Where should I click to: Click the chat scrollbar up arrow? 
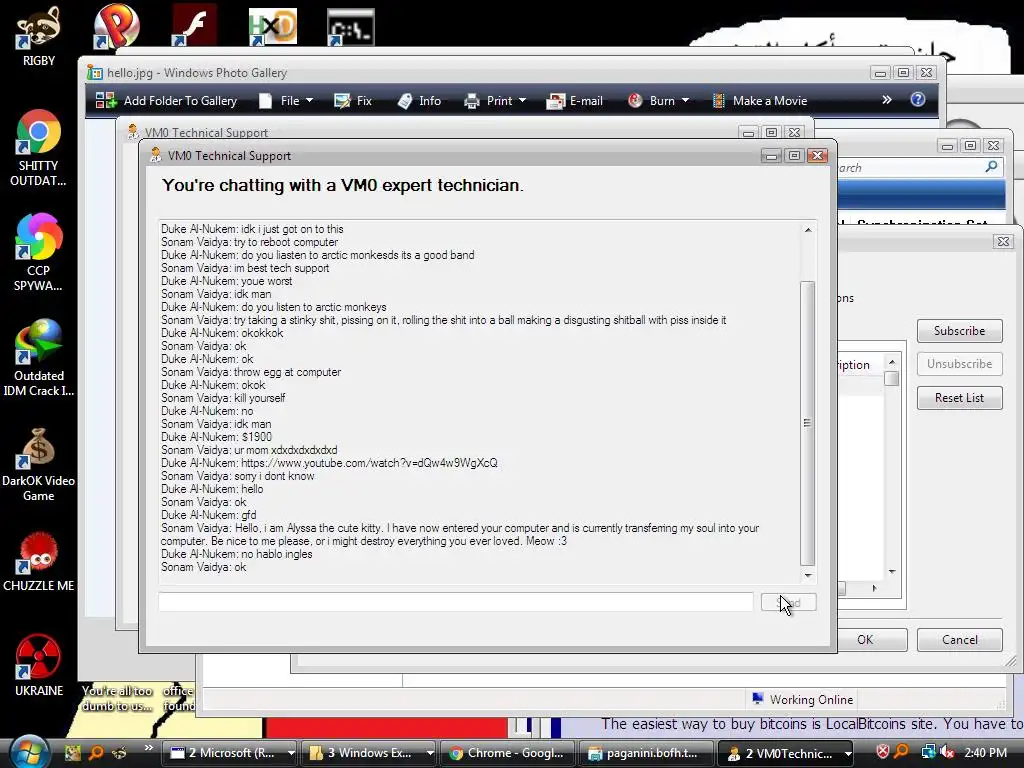[808, 230]
